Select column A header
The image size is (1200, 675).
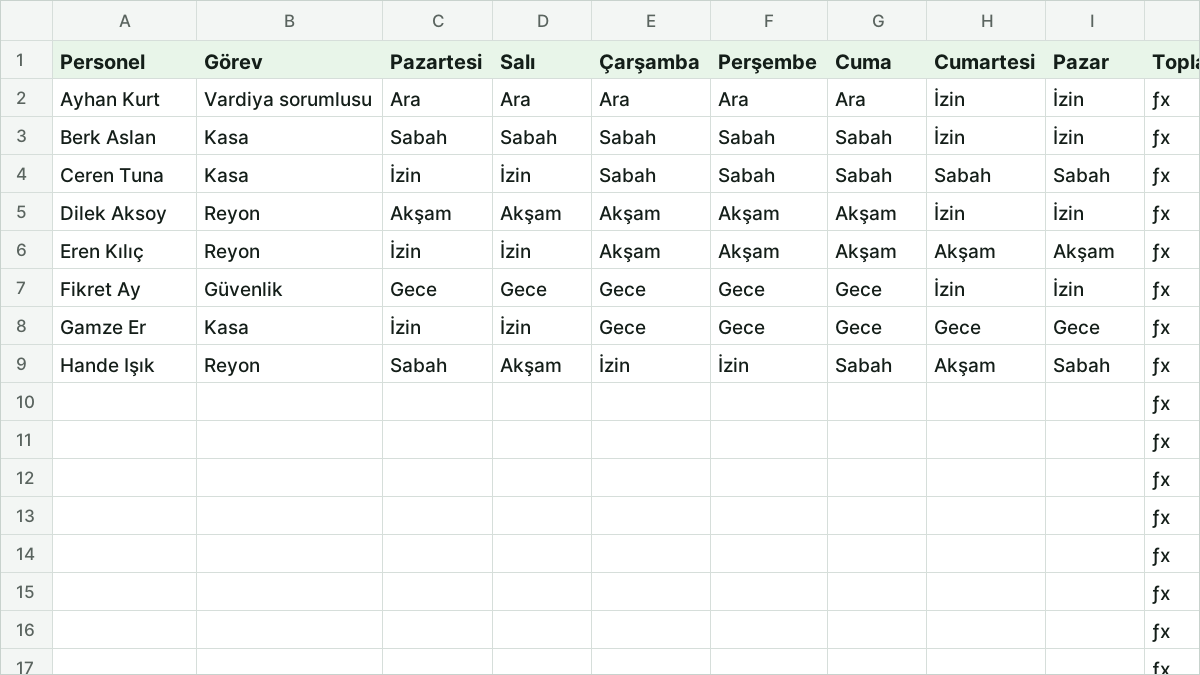[125, 21]
